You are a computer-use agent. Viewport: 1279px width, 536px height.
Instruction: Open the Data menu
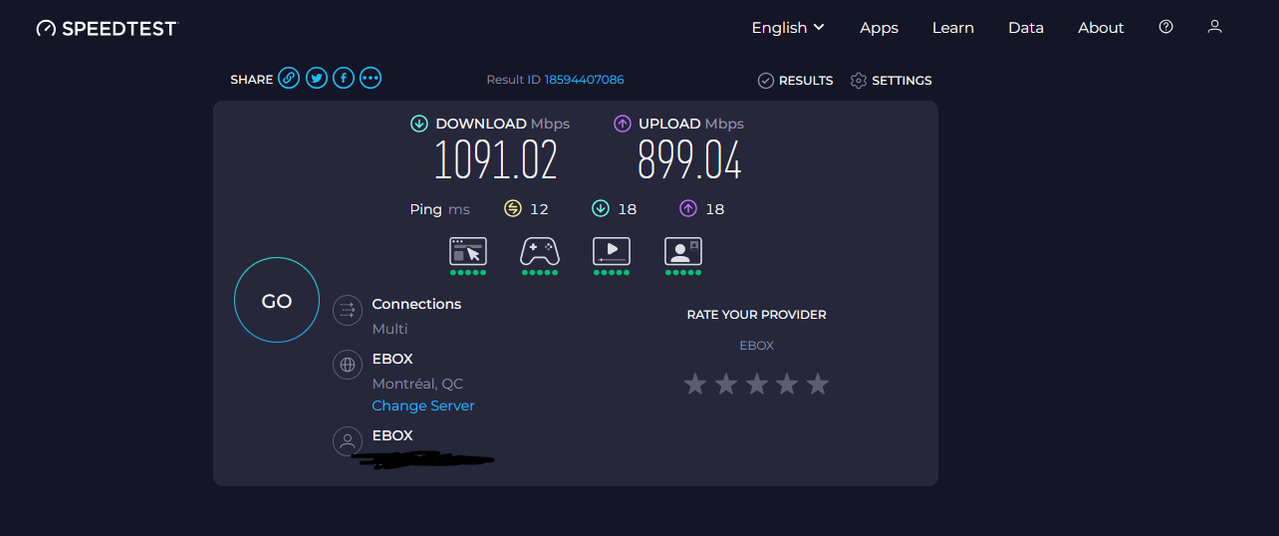click(x=1026, y=28)
